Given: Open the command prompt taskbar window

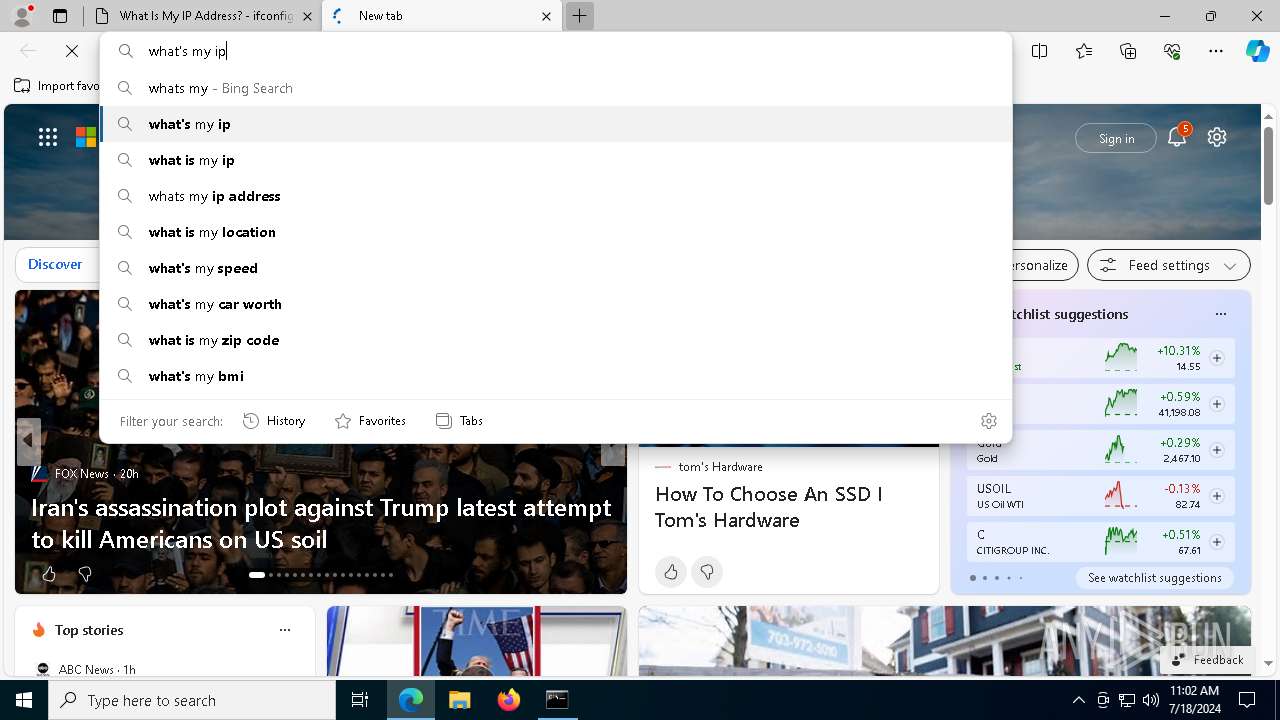Looking at the screenshot, I should coord(557,700).
